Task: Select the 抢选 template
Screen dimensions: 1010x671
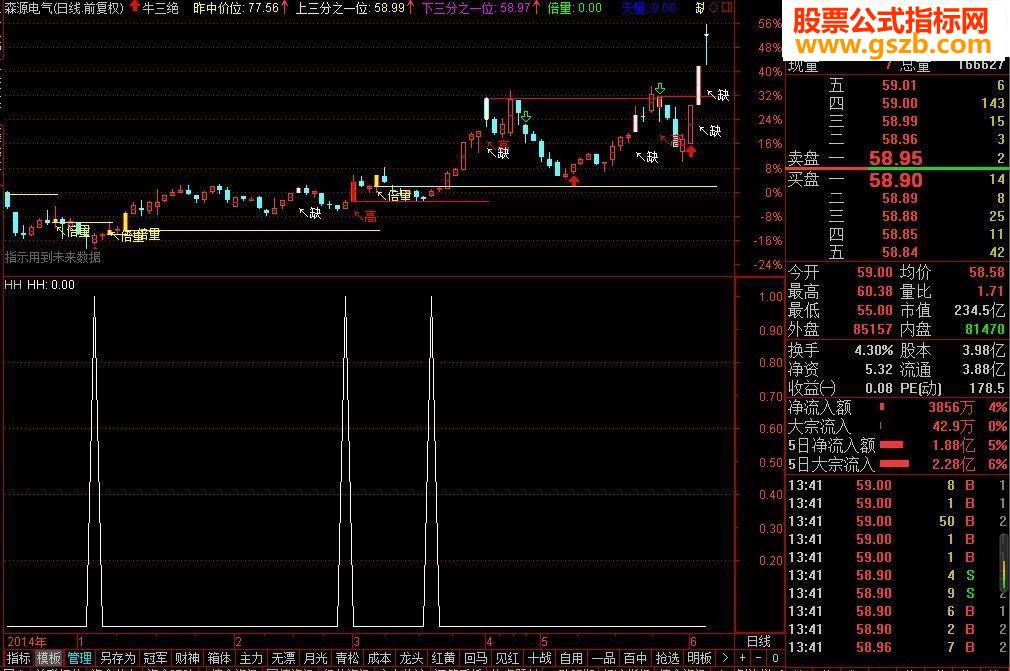Action: [667, 658]
